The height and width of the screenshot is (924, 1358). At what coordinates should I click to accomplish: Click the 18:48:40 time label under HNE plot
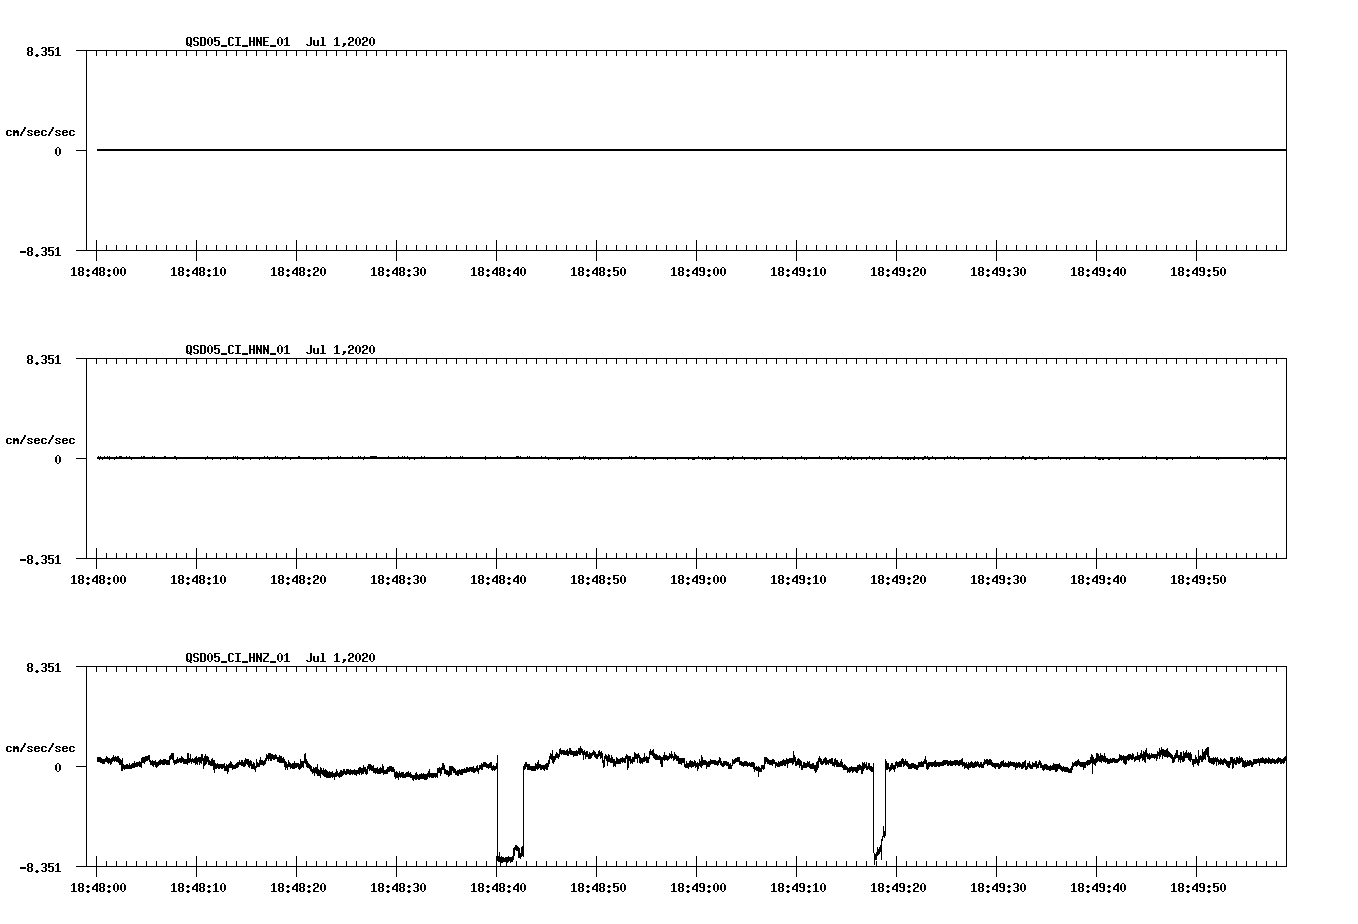[x=498, y=272]
